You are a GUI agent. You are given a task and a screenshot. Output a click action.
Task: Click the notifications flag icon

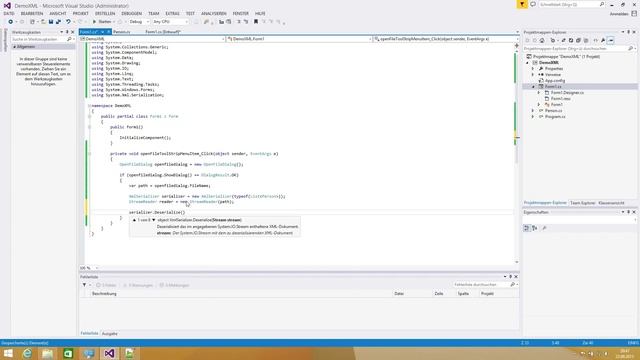coord(522,4)
